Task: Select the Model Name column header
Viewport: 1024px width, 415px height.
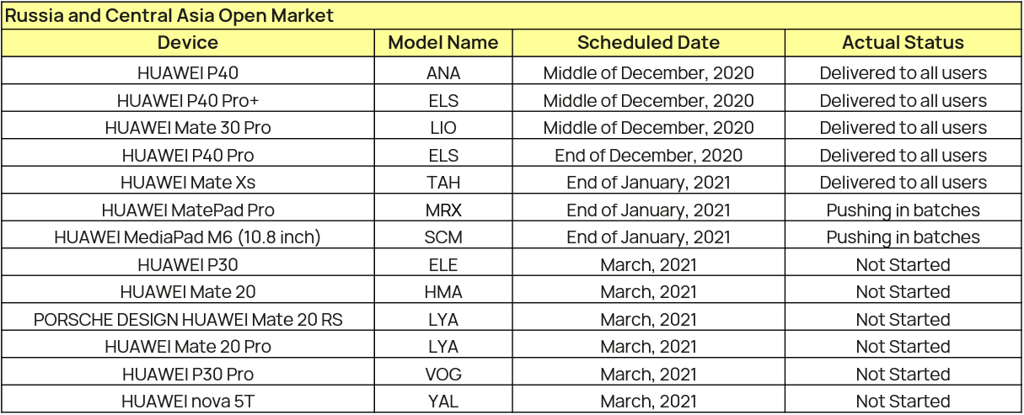Action: pyautogui.click(x=443, y=43)
